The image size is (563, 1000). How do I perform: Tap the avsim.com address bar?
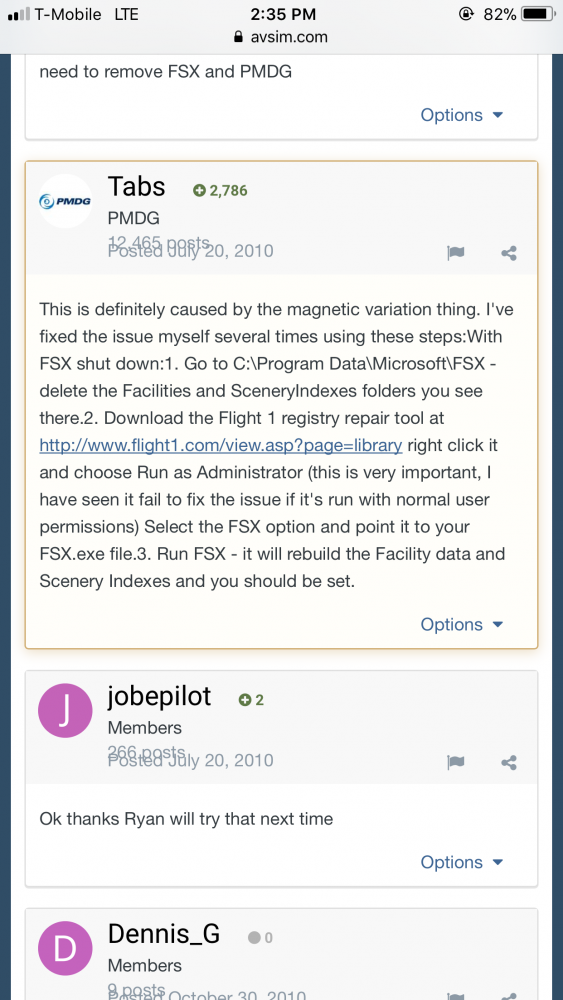[x=281, y=37]
